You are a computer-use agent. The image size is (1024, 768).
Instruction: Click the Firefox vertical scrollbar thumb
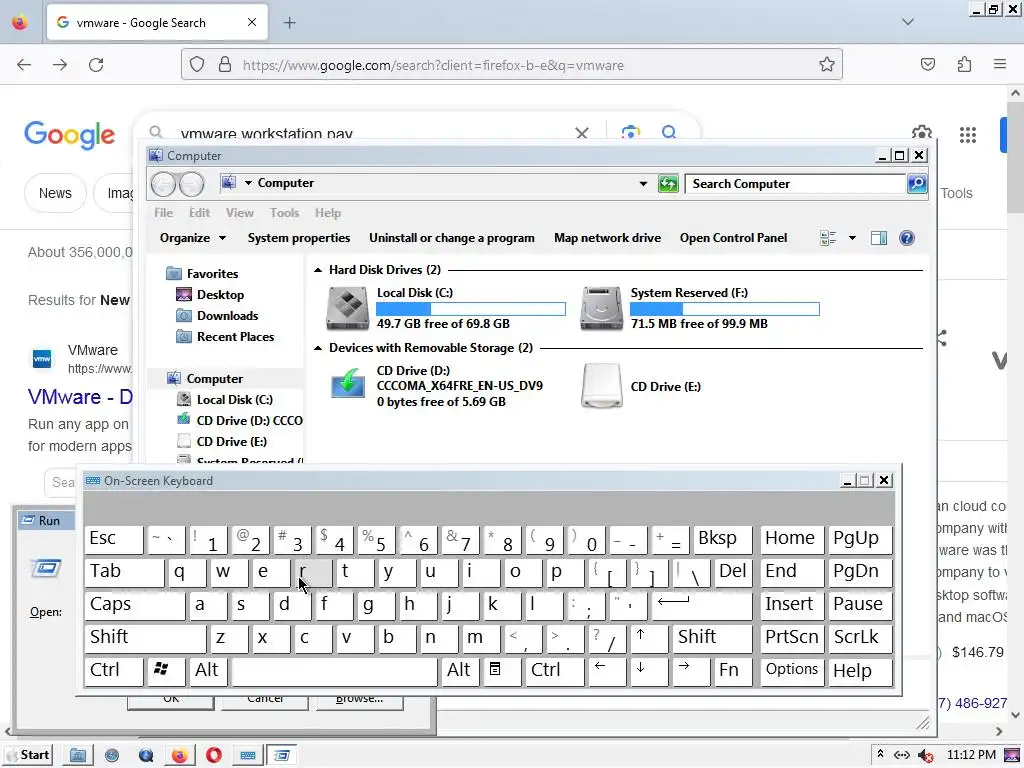tap(1016, 157)
